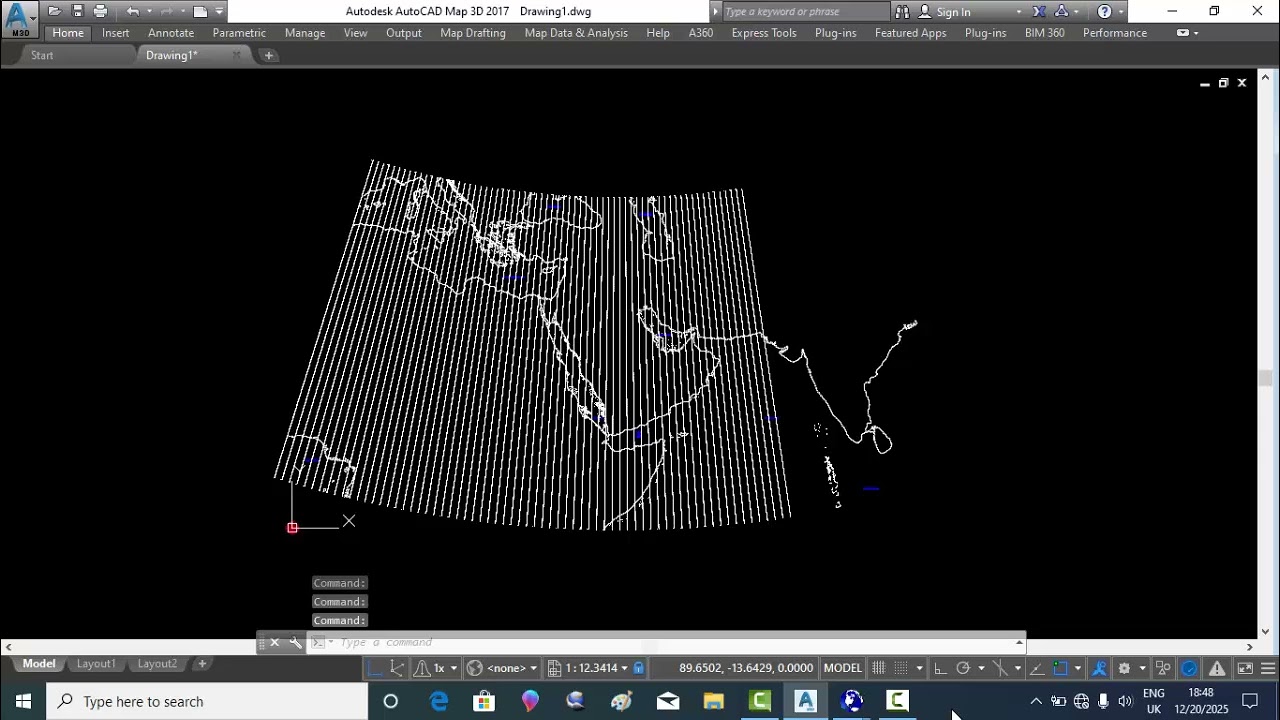Add a new layout with plus button

pos(201,664)
